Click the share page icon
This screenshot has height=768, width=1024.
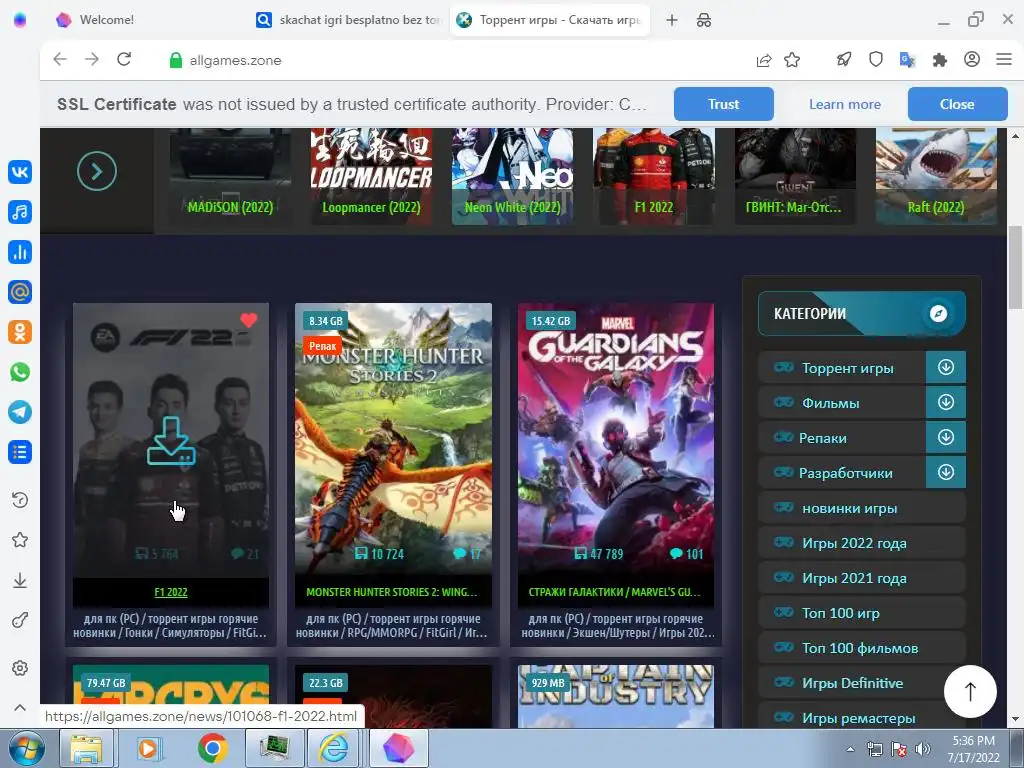(x=763, y=60)
